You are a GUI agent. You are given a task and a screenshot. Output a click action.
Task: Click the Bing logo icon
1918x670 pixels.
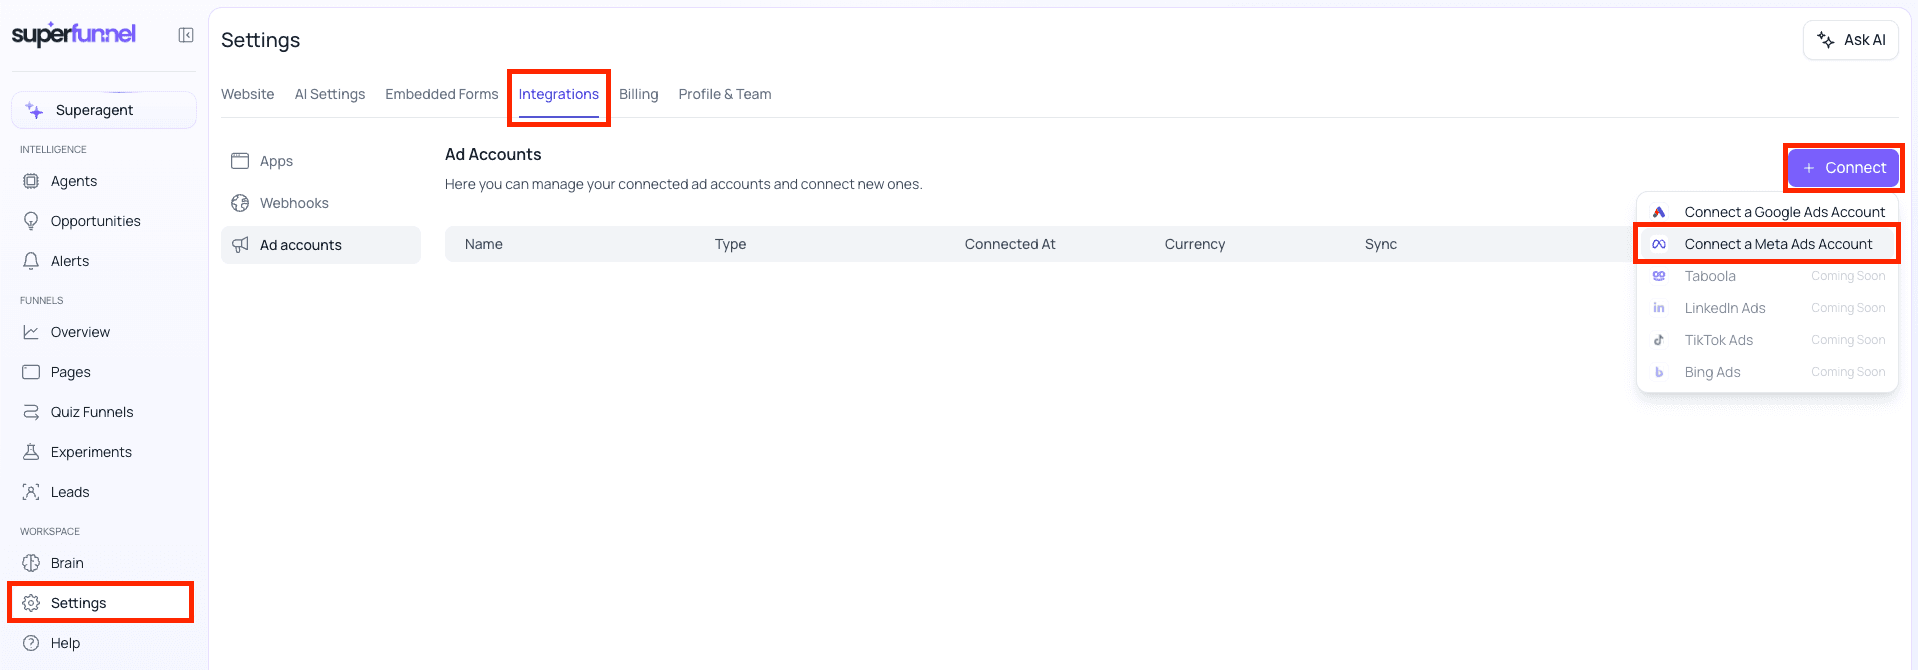(1659, 372)
